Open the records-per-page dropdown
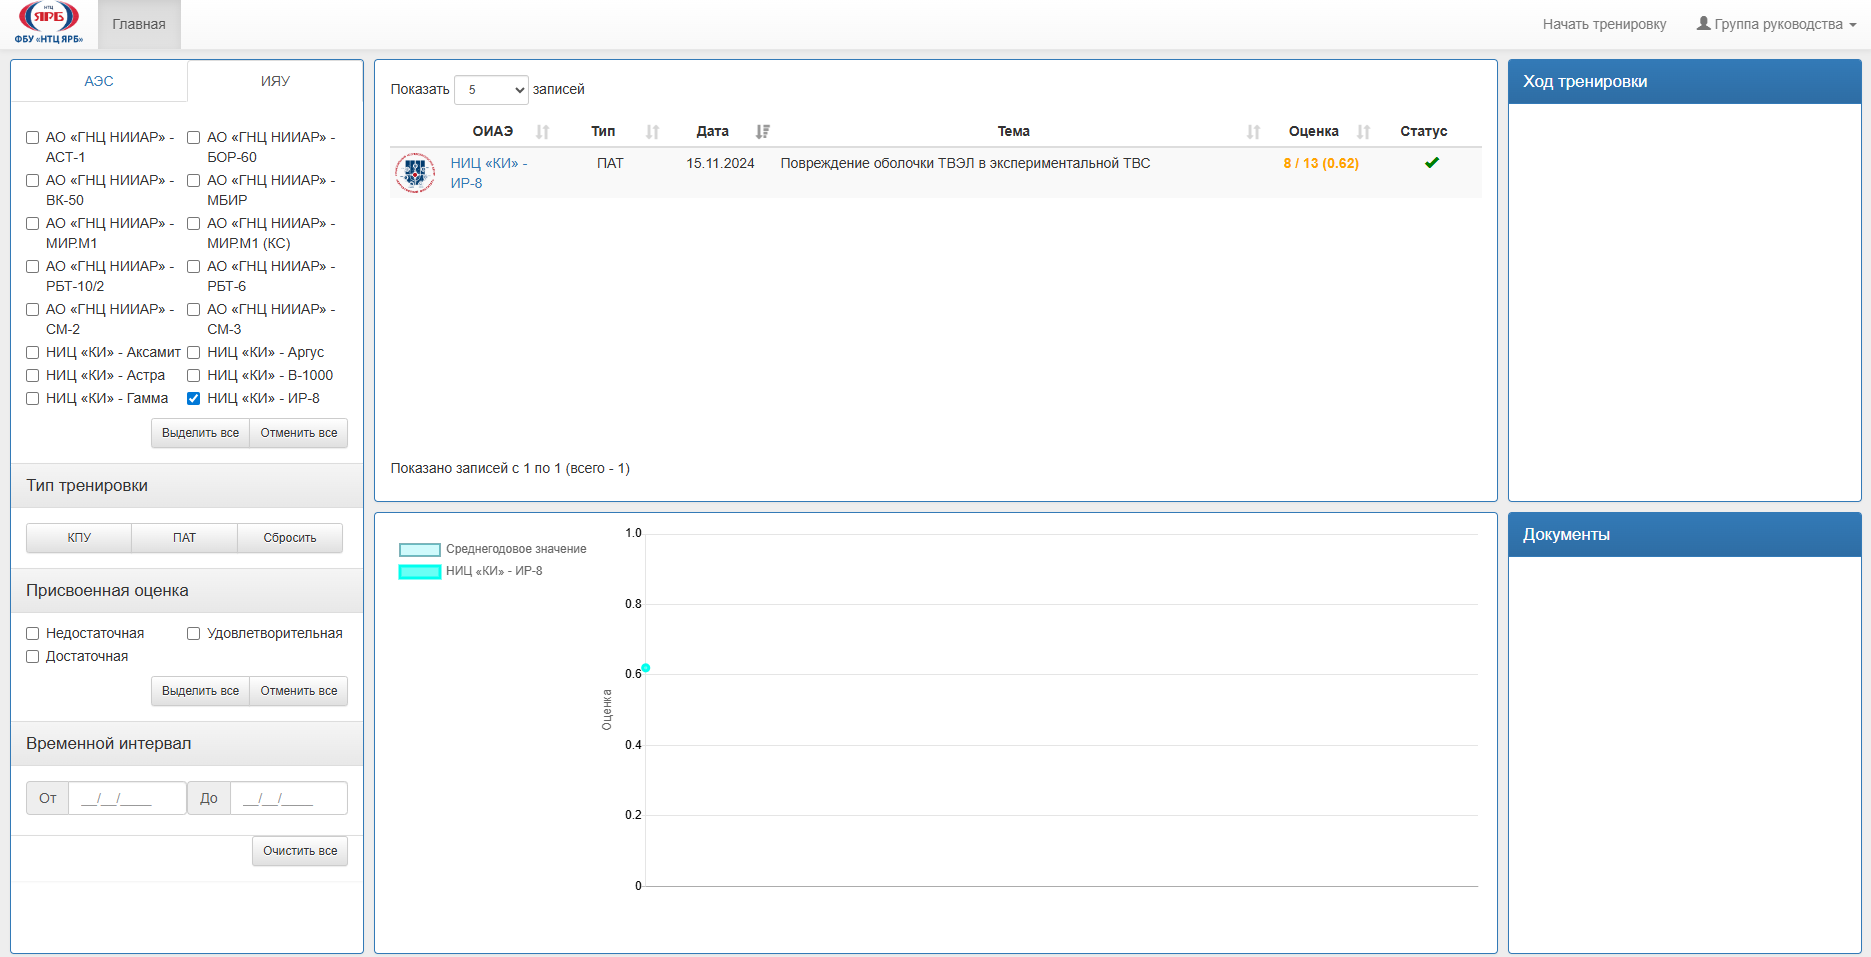 491,90
